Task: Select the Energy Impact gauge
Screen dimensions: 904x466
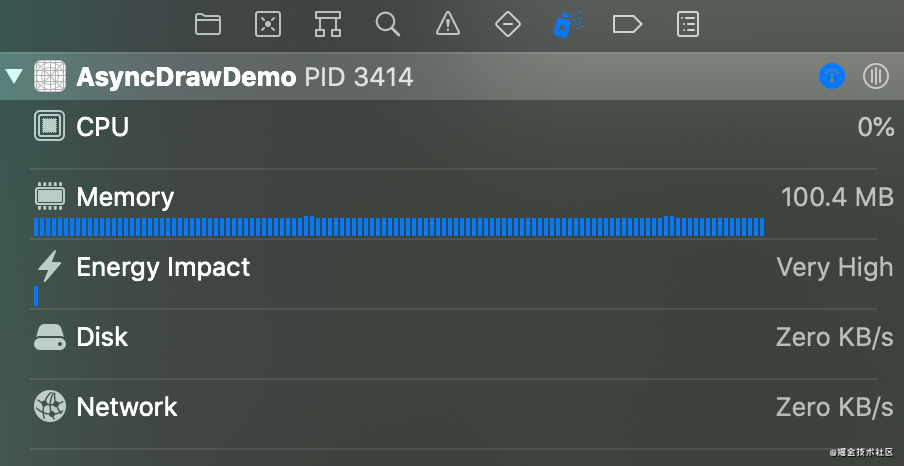Action: pos(163,267)
